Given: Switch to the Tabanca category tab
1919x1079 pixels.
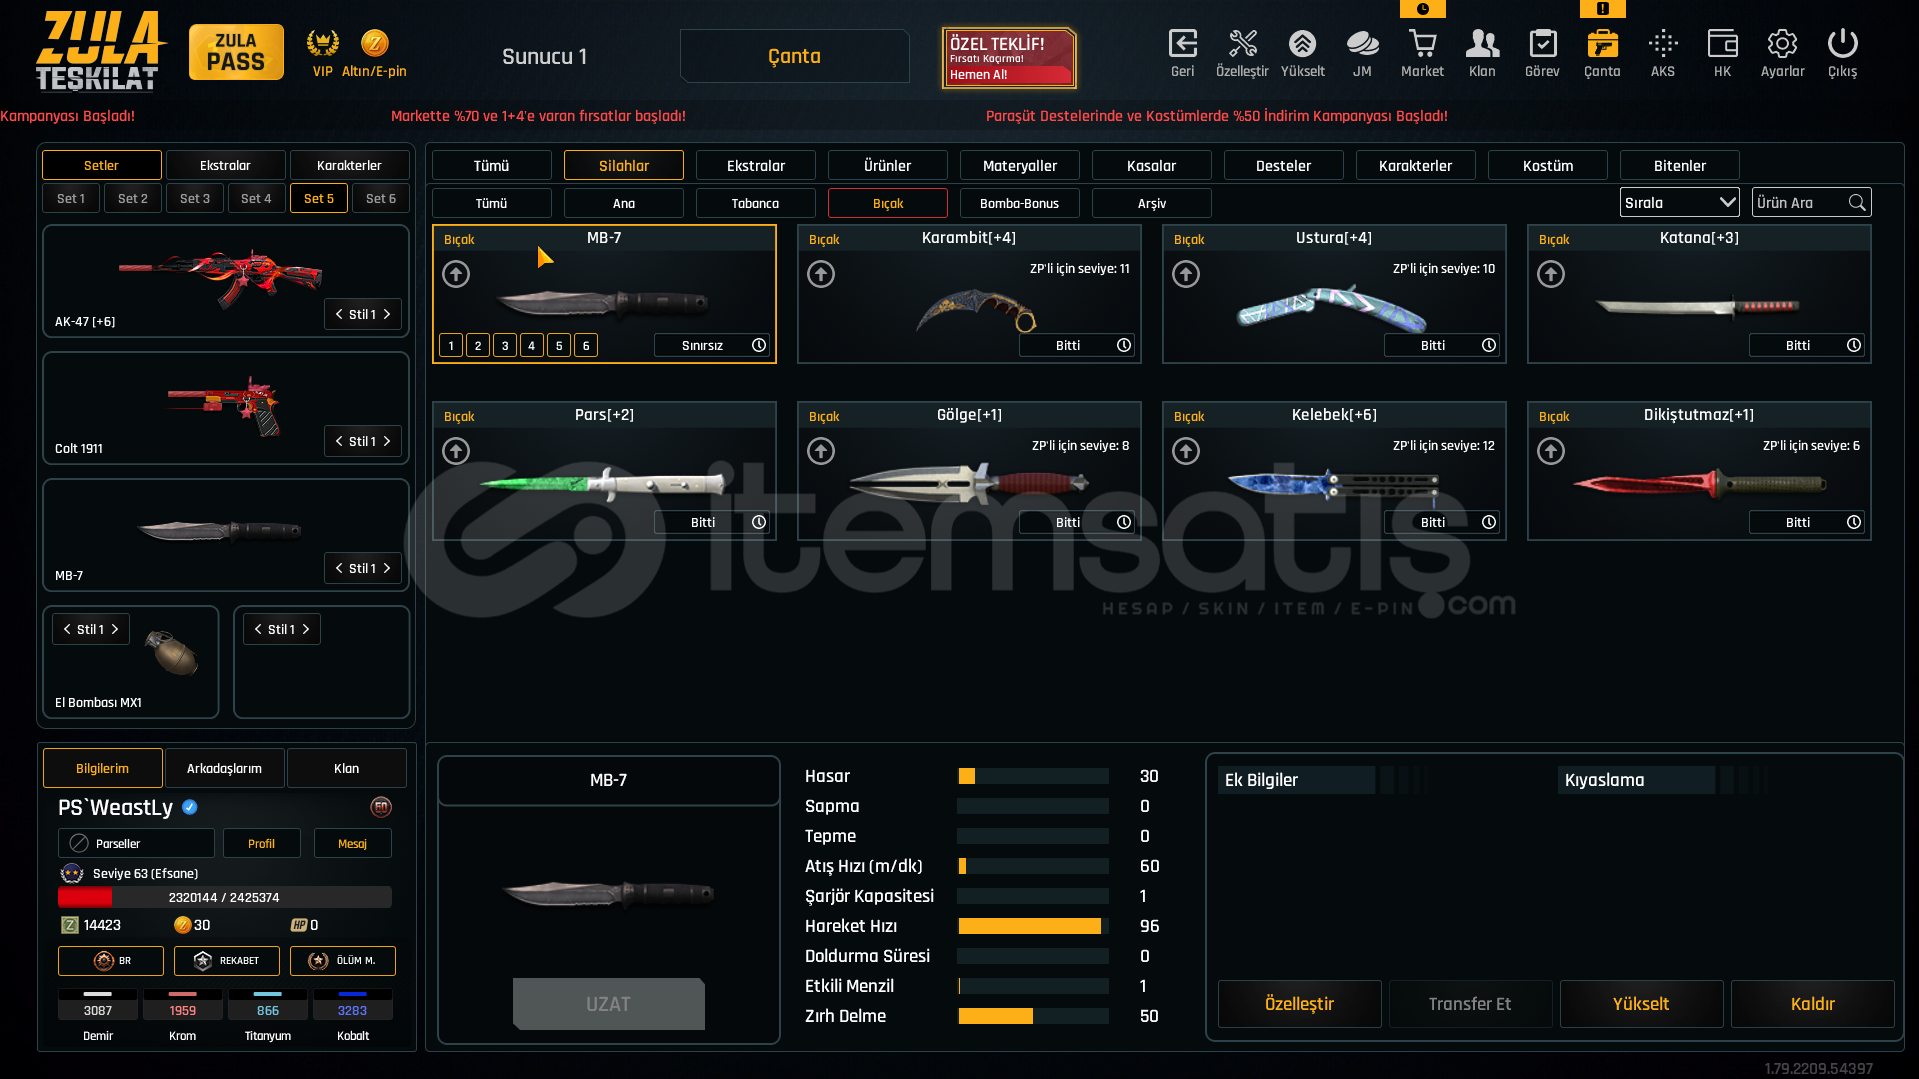Looking at the screenshot, I should [x=755, y=203].
